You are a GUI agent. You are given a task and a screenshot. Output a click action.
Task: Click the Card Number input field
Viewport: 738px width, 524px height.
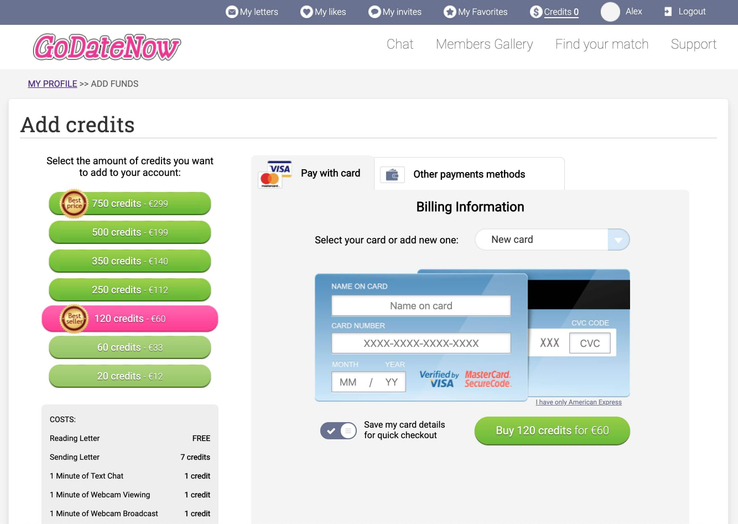(421, 343)
